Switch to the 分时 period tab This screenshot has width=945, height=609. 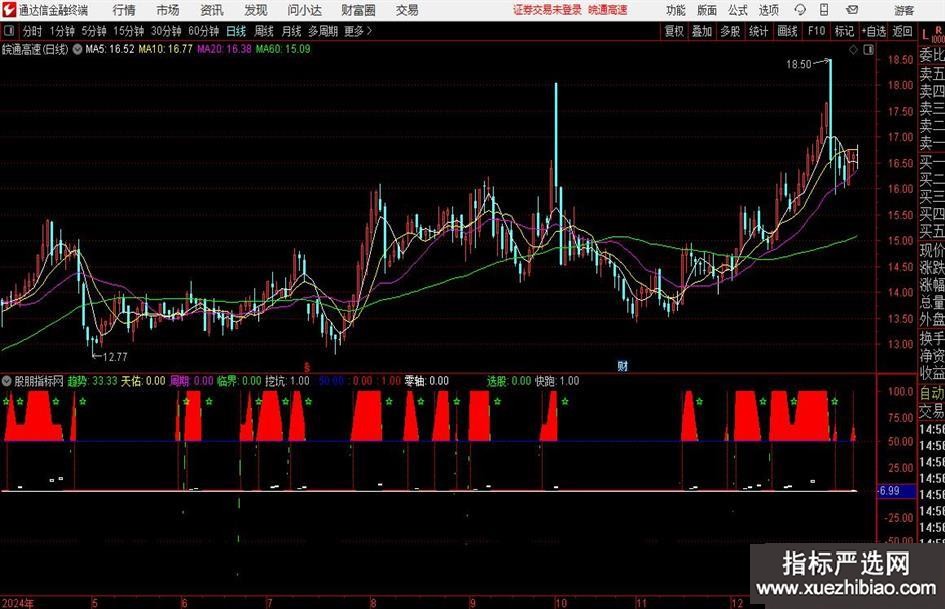33,31
